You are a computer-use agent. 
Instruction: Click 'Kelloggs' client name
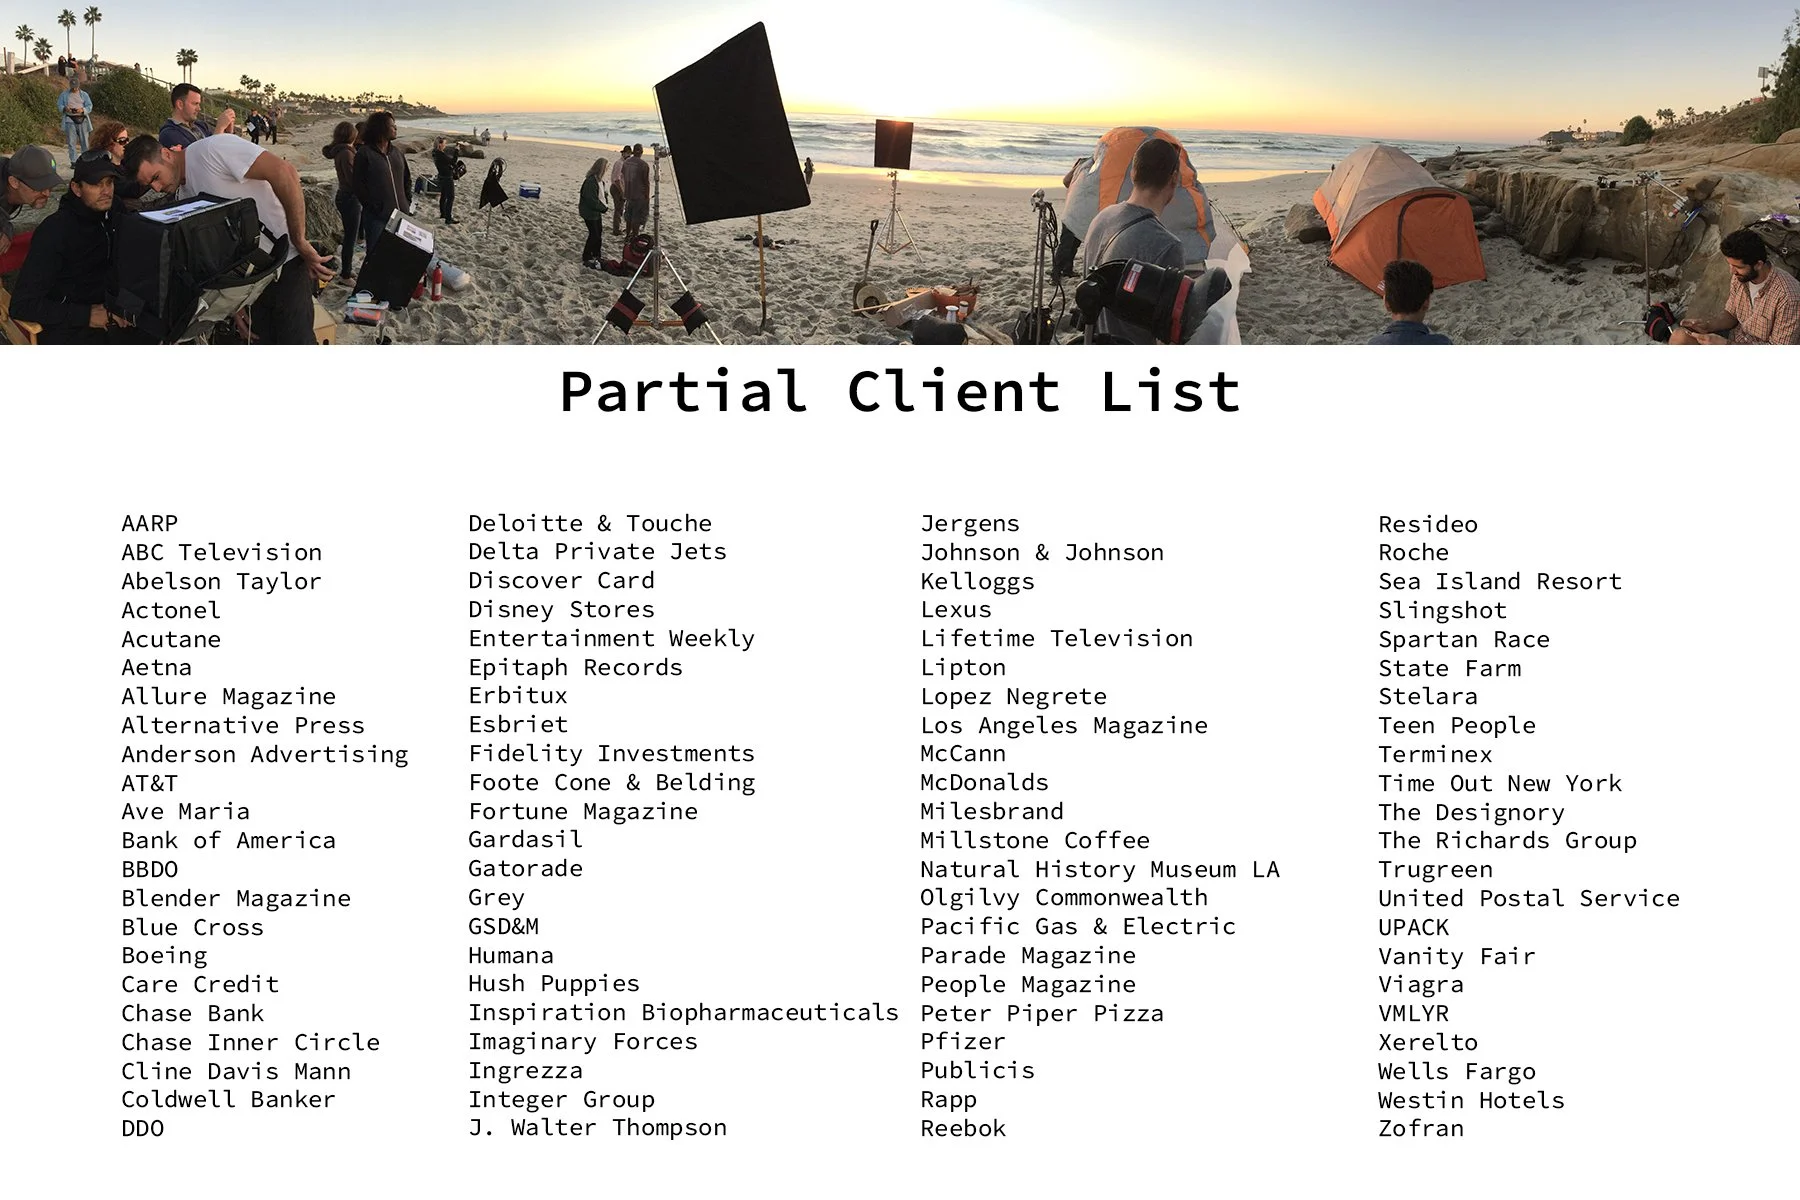tap(978, 581)
